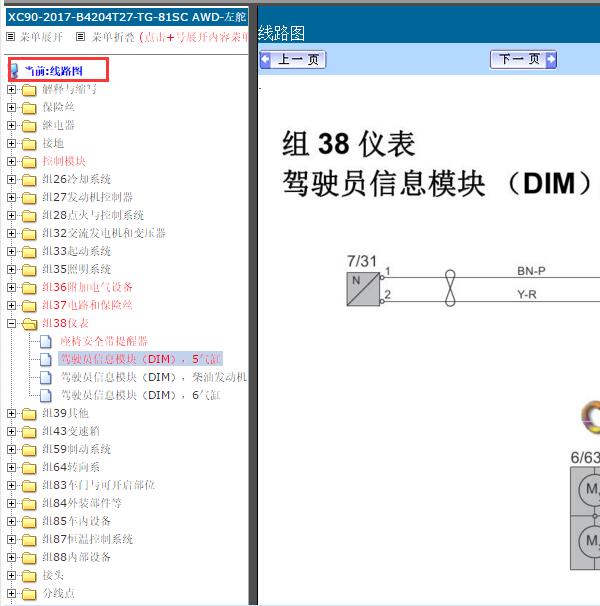
Task: Select the 组33起动系统 label
Action: point(77,251)
